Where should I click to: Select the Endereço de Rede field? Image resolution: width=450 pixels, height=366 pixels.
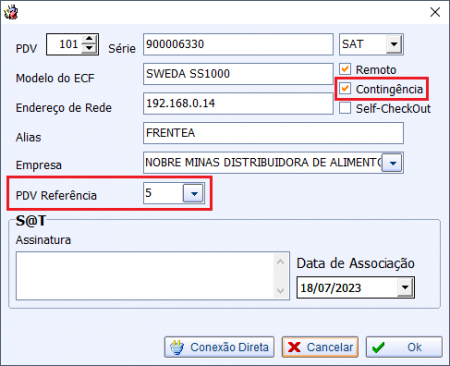(238, 104)
